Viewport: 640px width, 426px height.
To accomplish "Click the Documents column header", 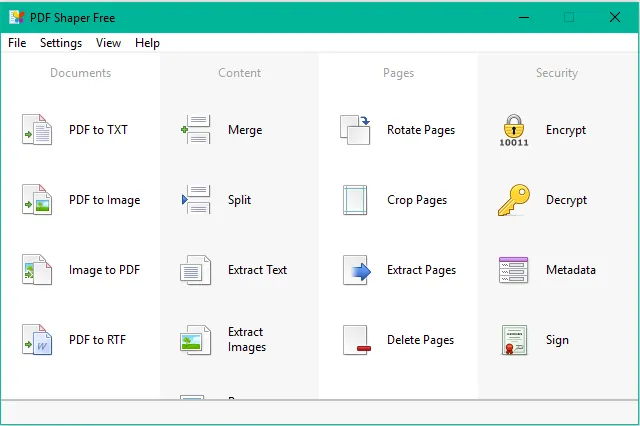I will coord(80,73).
